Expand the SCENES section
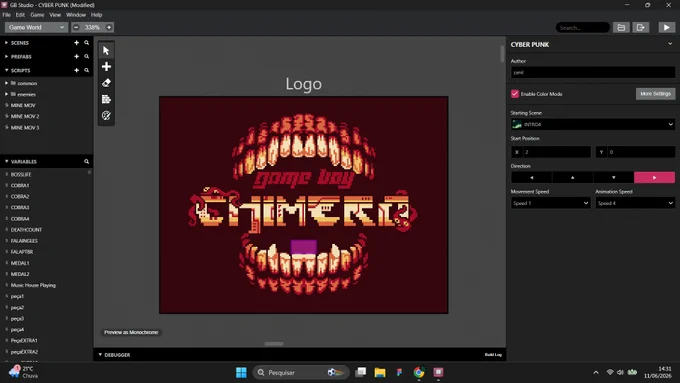This screenshot has width=680, height=383. coord(7,43)
